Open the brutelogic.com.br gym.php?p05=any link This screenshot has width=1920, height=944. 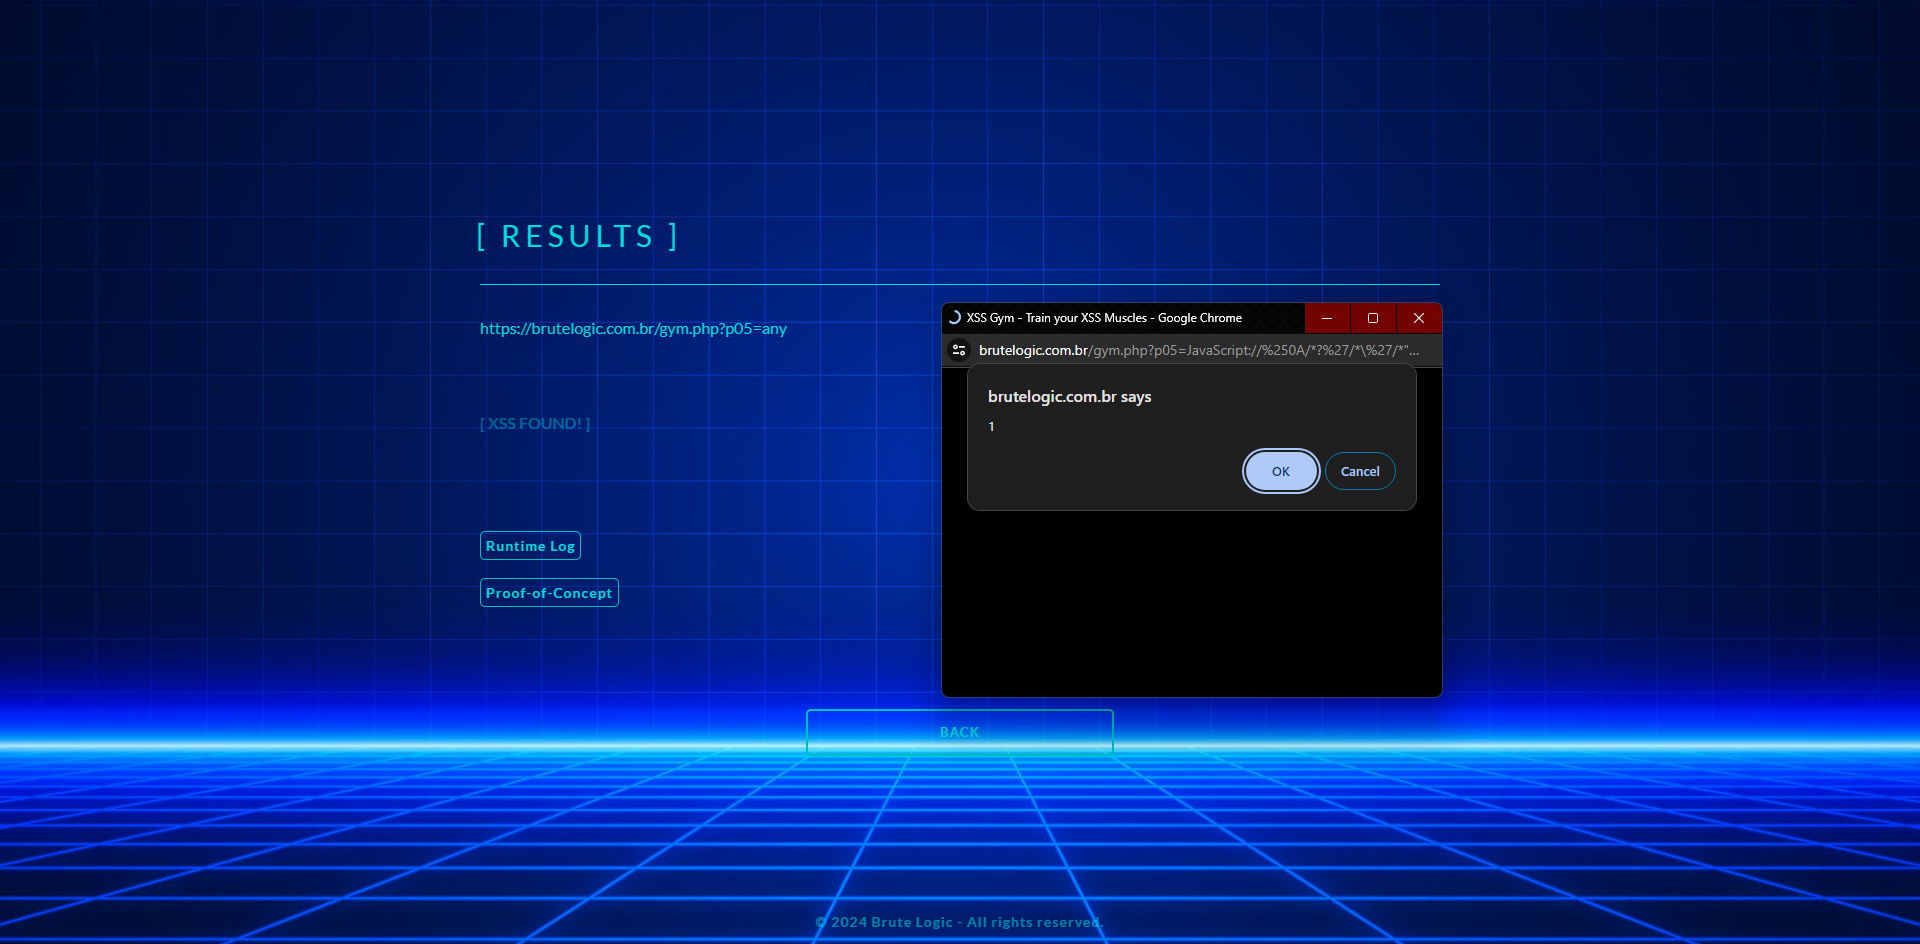(633, 329)
